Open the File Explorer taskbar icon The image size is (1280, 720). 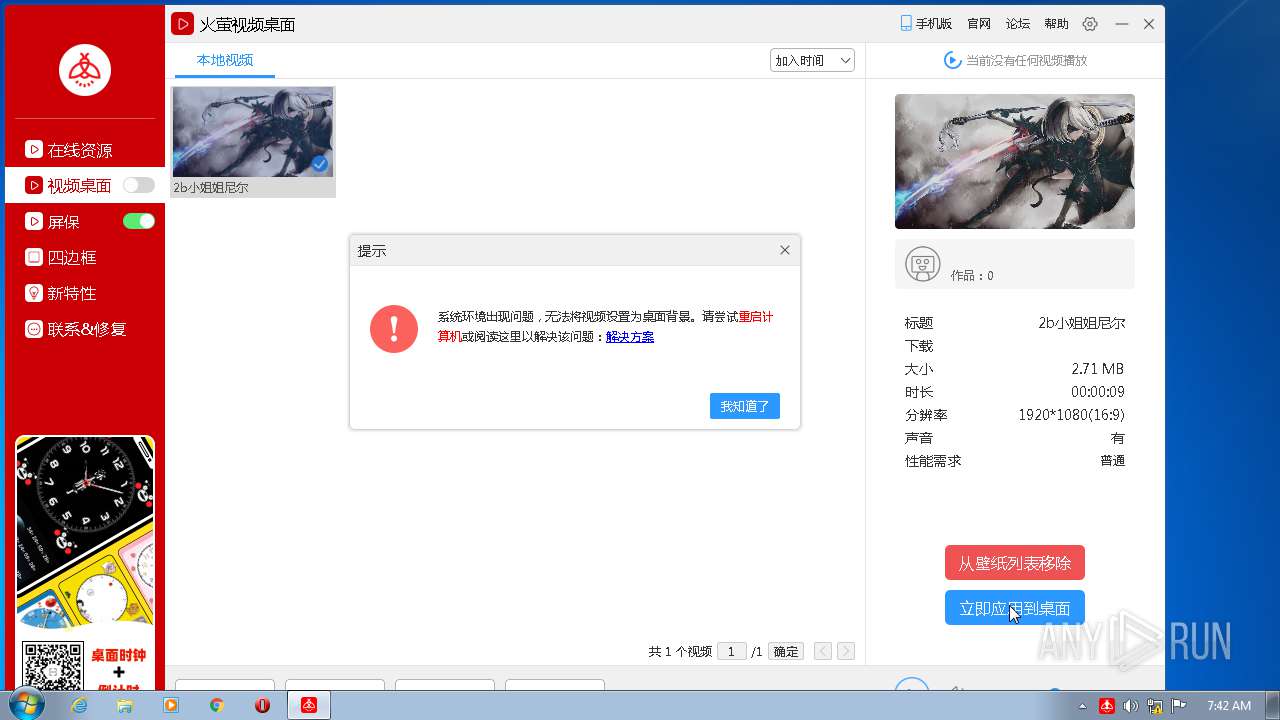click(x=125, y=705)
